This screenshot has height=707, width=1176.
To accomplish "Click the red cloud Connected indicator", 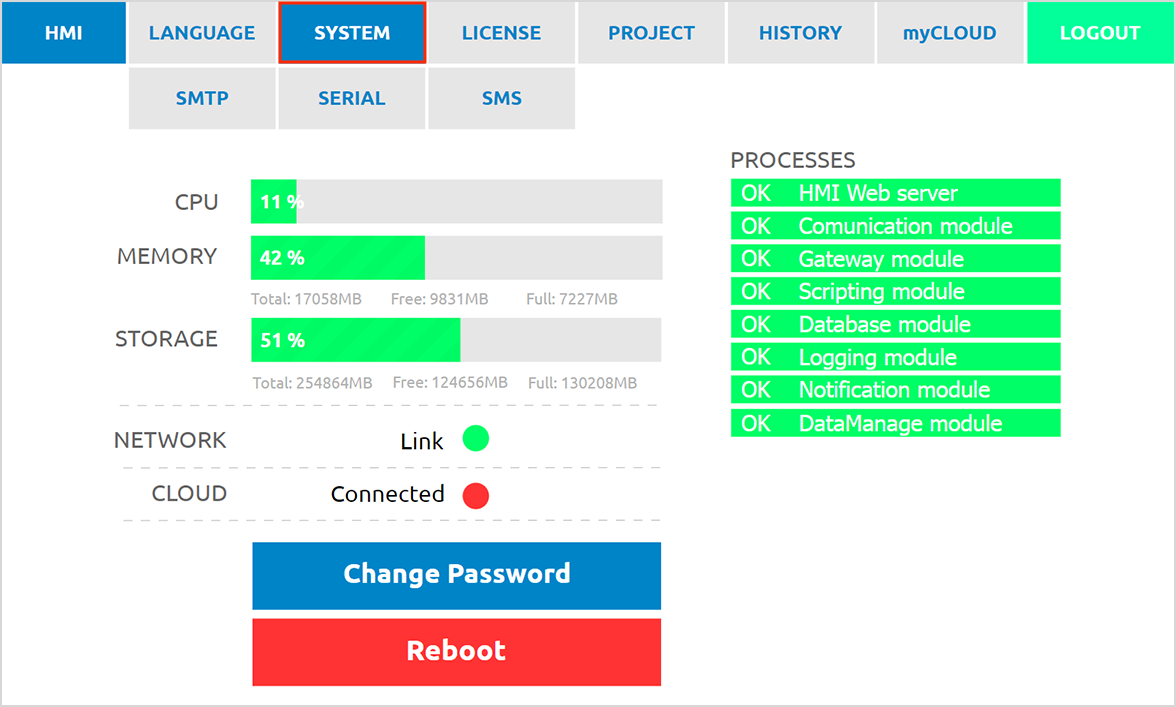I will coord(476,496).
